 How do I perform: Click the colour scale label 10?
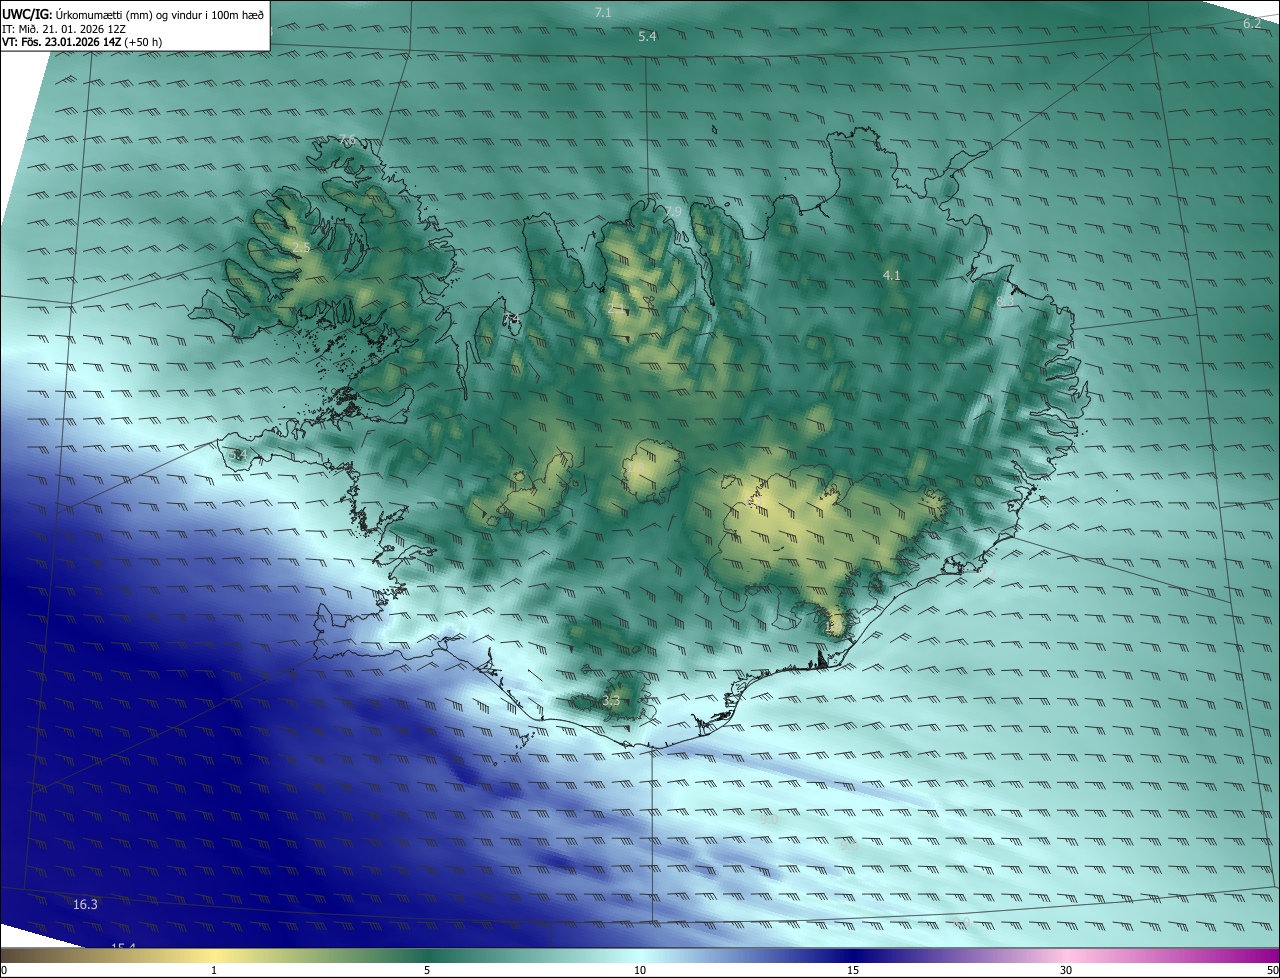tap(640, 970)
